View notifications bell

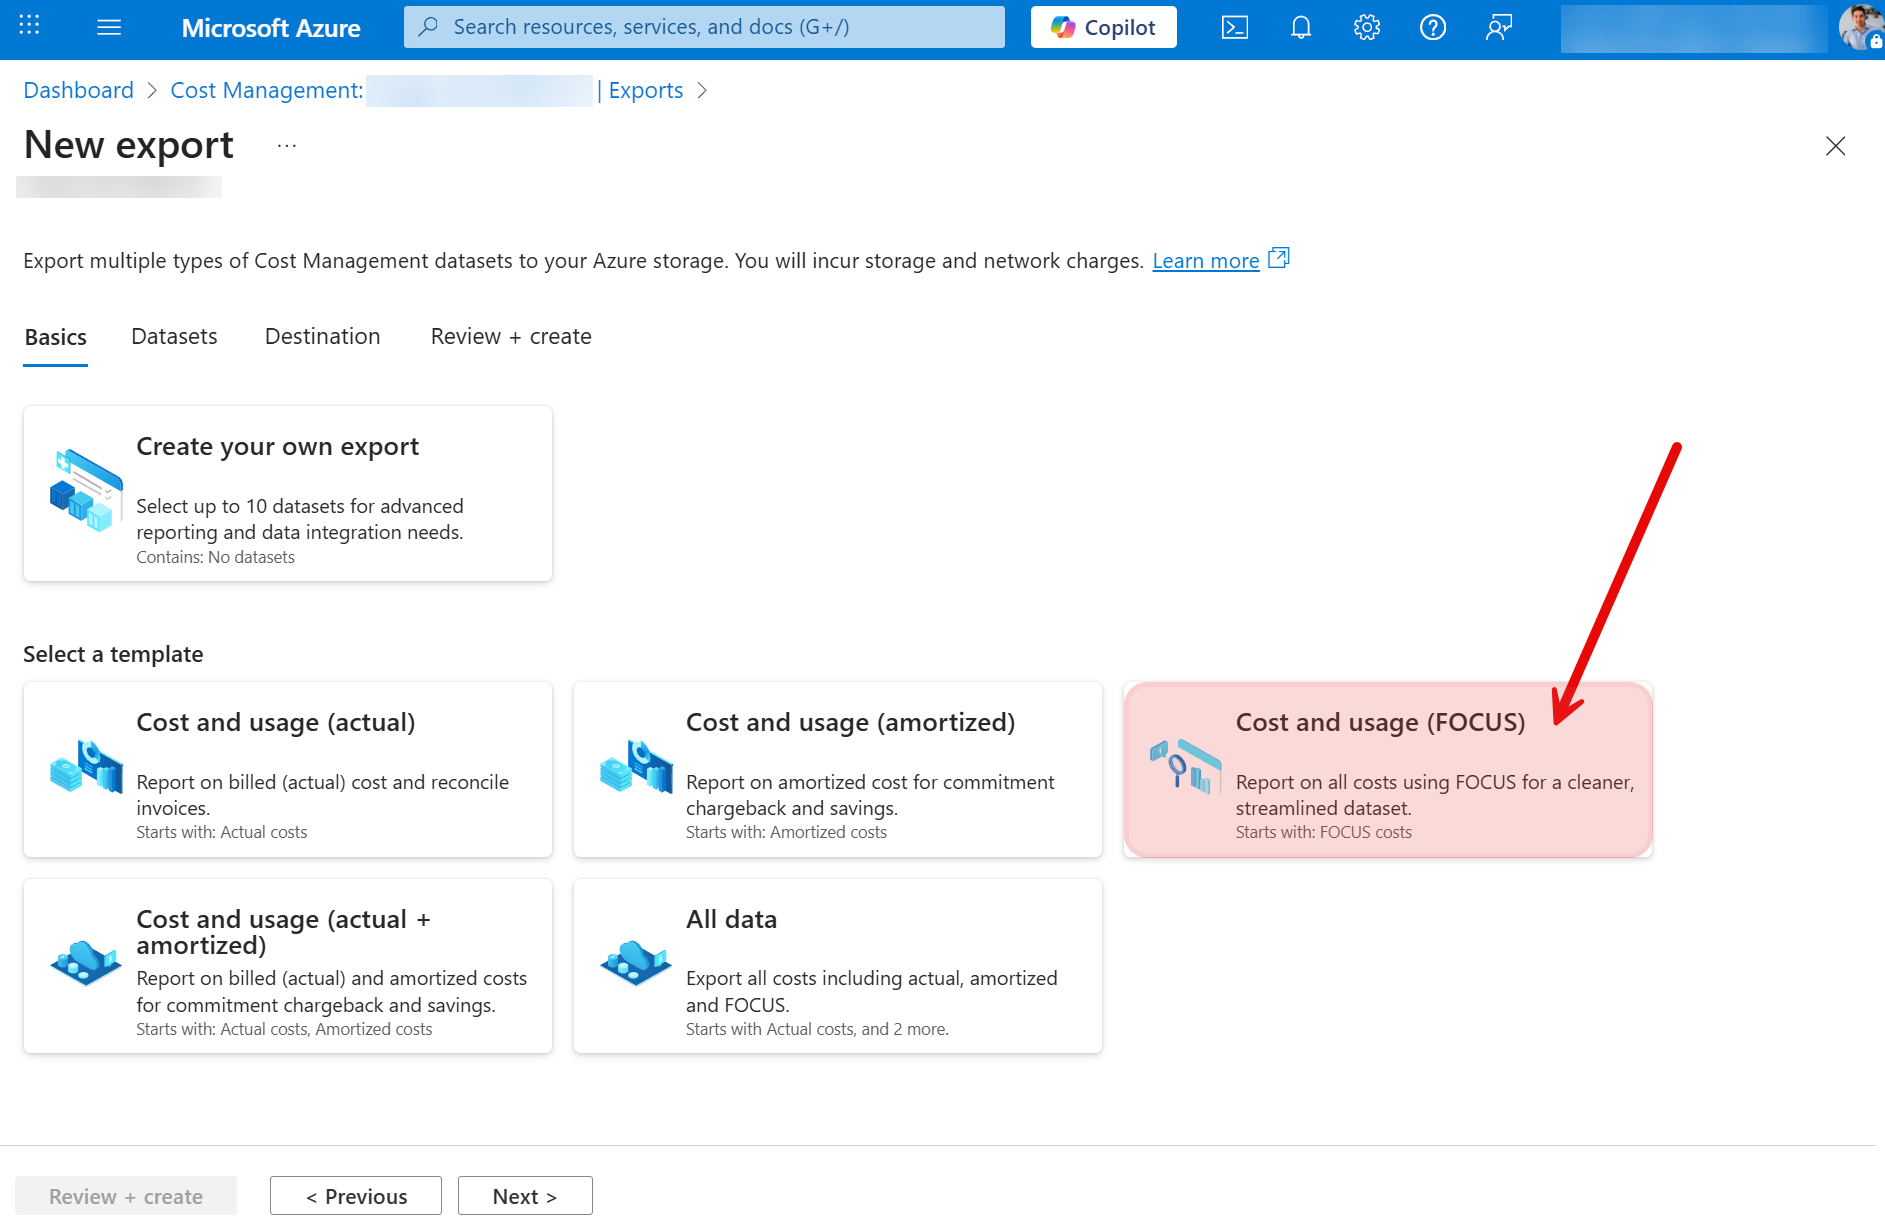[1300, 28]
